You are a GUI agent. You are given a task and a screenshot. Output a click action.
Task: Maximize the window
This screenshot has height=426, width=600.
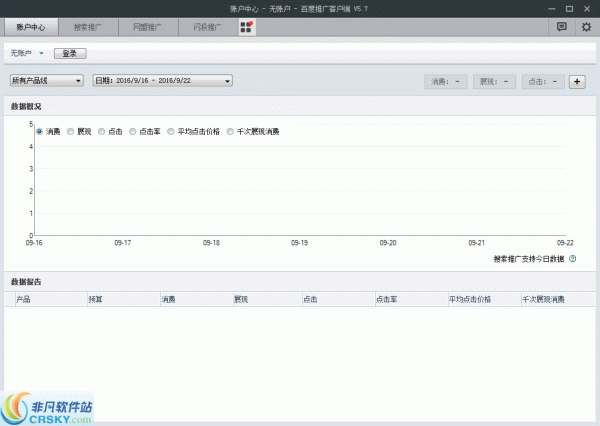click(569, 9)
